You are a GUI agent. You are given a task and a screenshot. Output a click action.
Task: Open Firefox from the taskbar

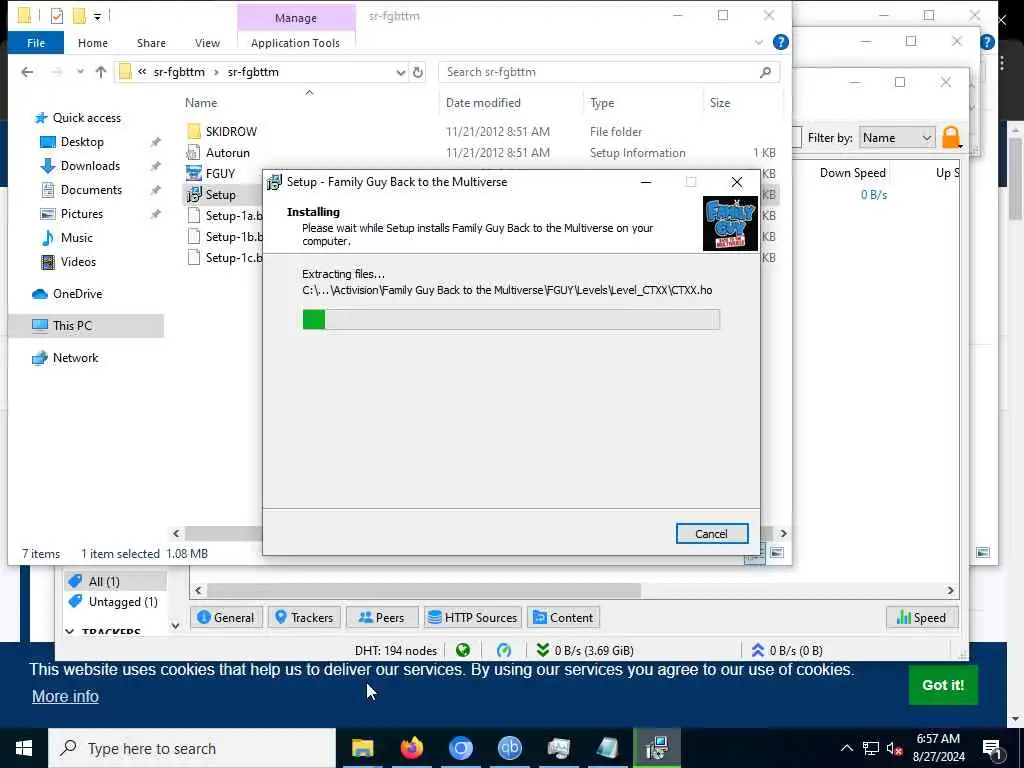(x=411, y=748)
